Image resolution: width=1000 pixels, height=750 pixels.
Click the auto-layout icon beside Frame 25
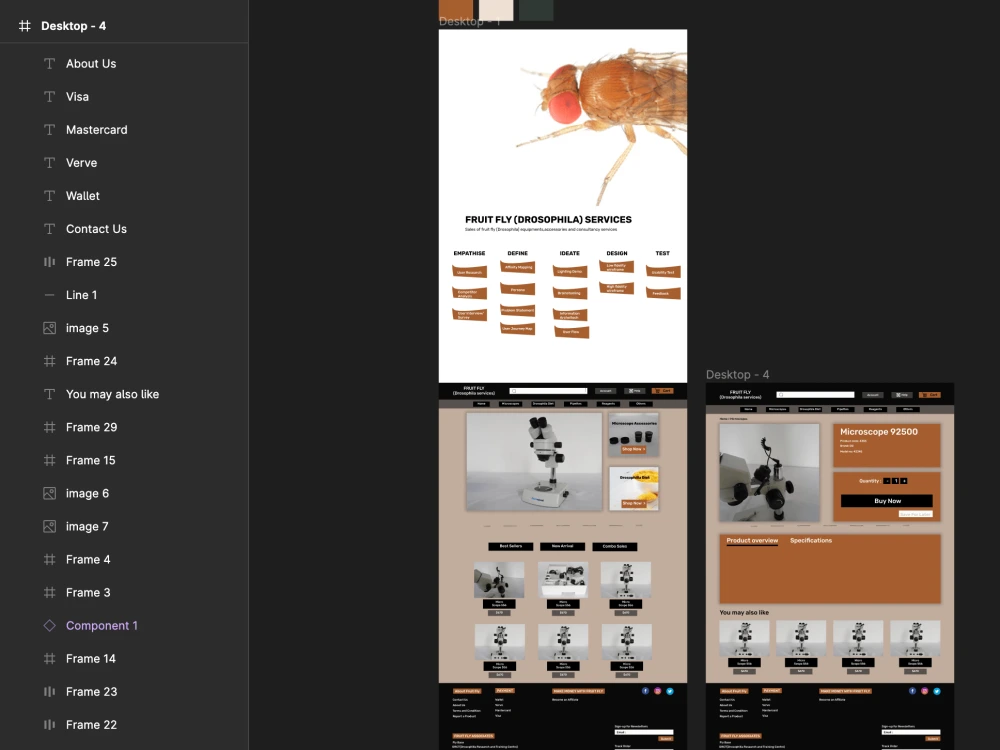coord(49,262)
